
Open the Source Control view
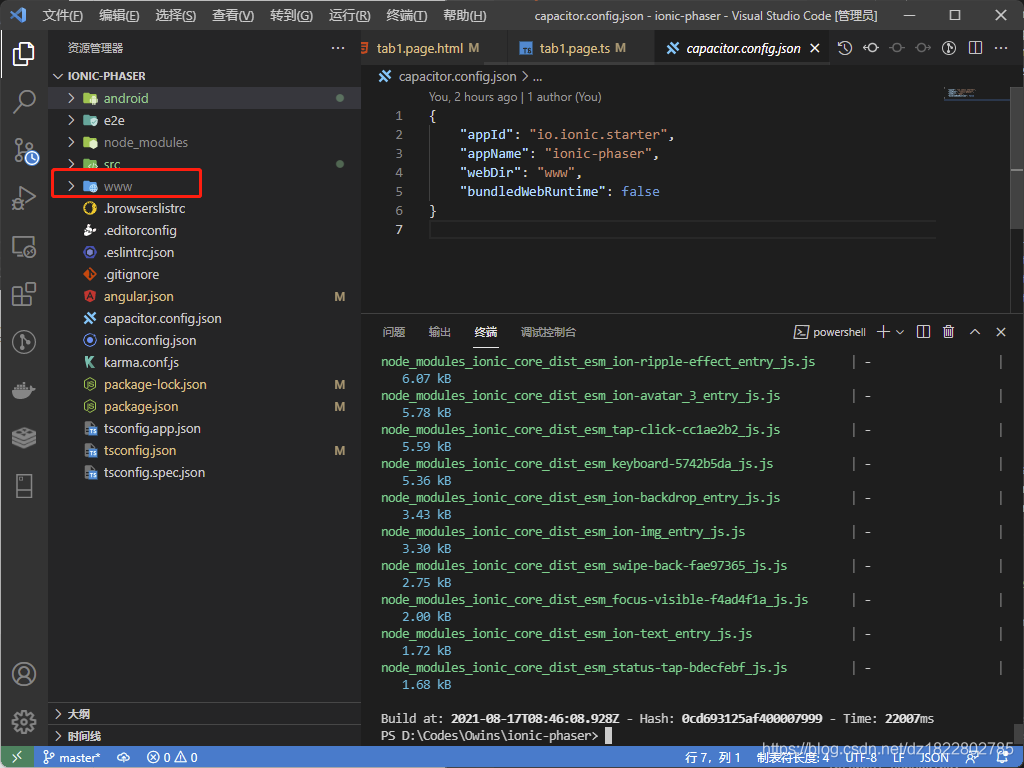[x=24, y=150]
